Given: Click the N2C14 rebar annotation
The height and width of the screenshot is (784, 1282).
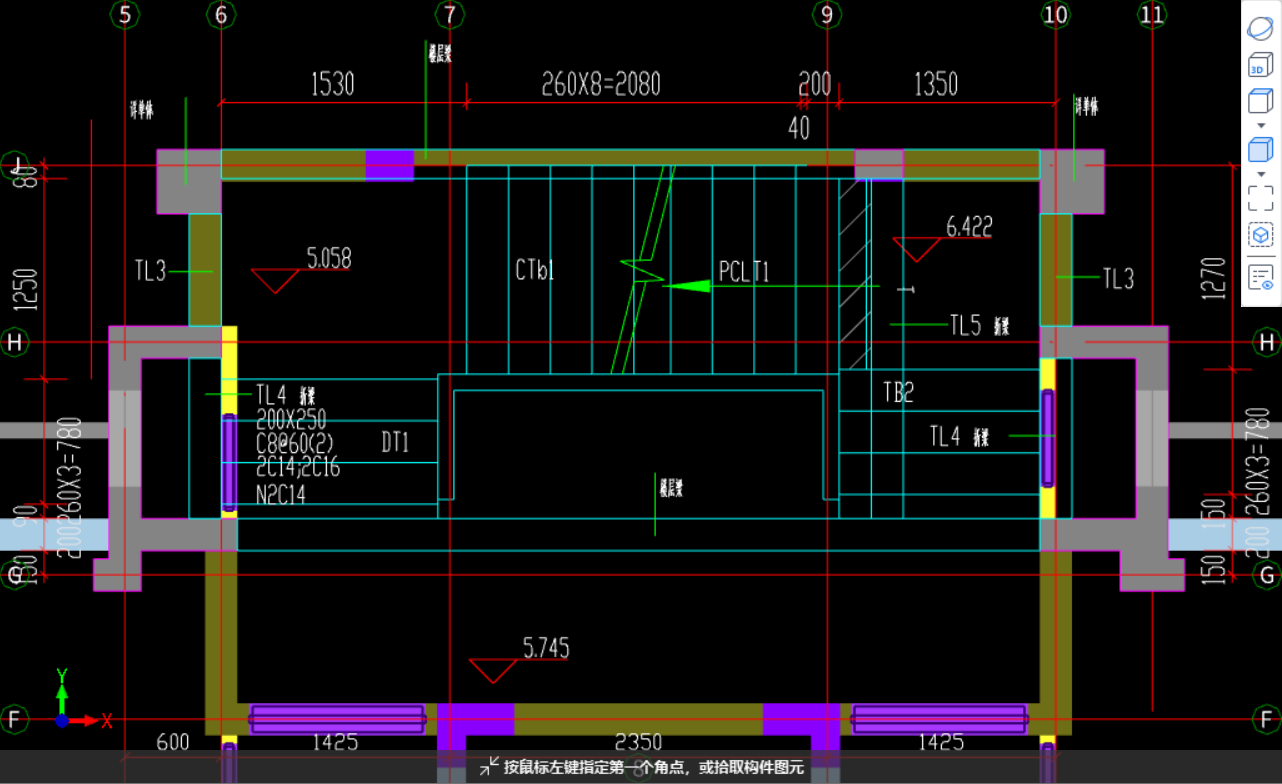Looking at the screenshot, I should 281,494.
